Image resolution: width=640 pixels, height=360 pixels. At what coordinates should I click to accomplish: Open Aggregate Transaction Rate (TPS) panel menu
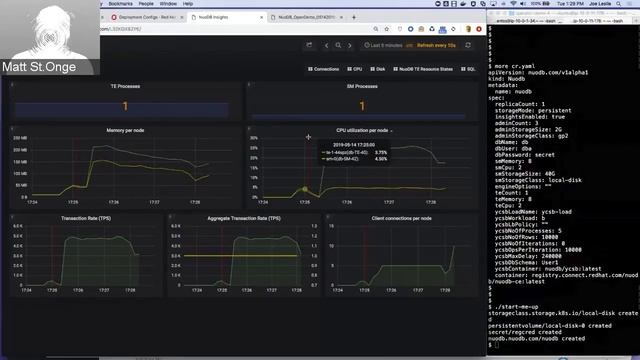[x=244, y=218]
